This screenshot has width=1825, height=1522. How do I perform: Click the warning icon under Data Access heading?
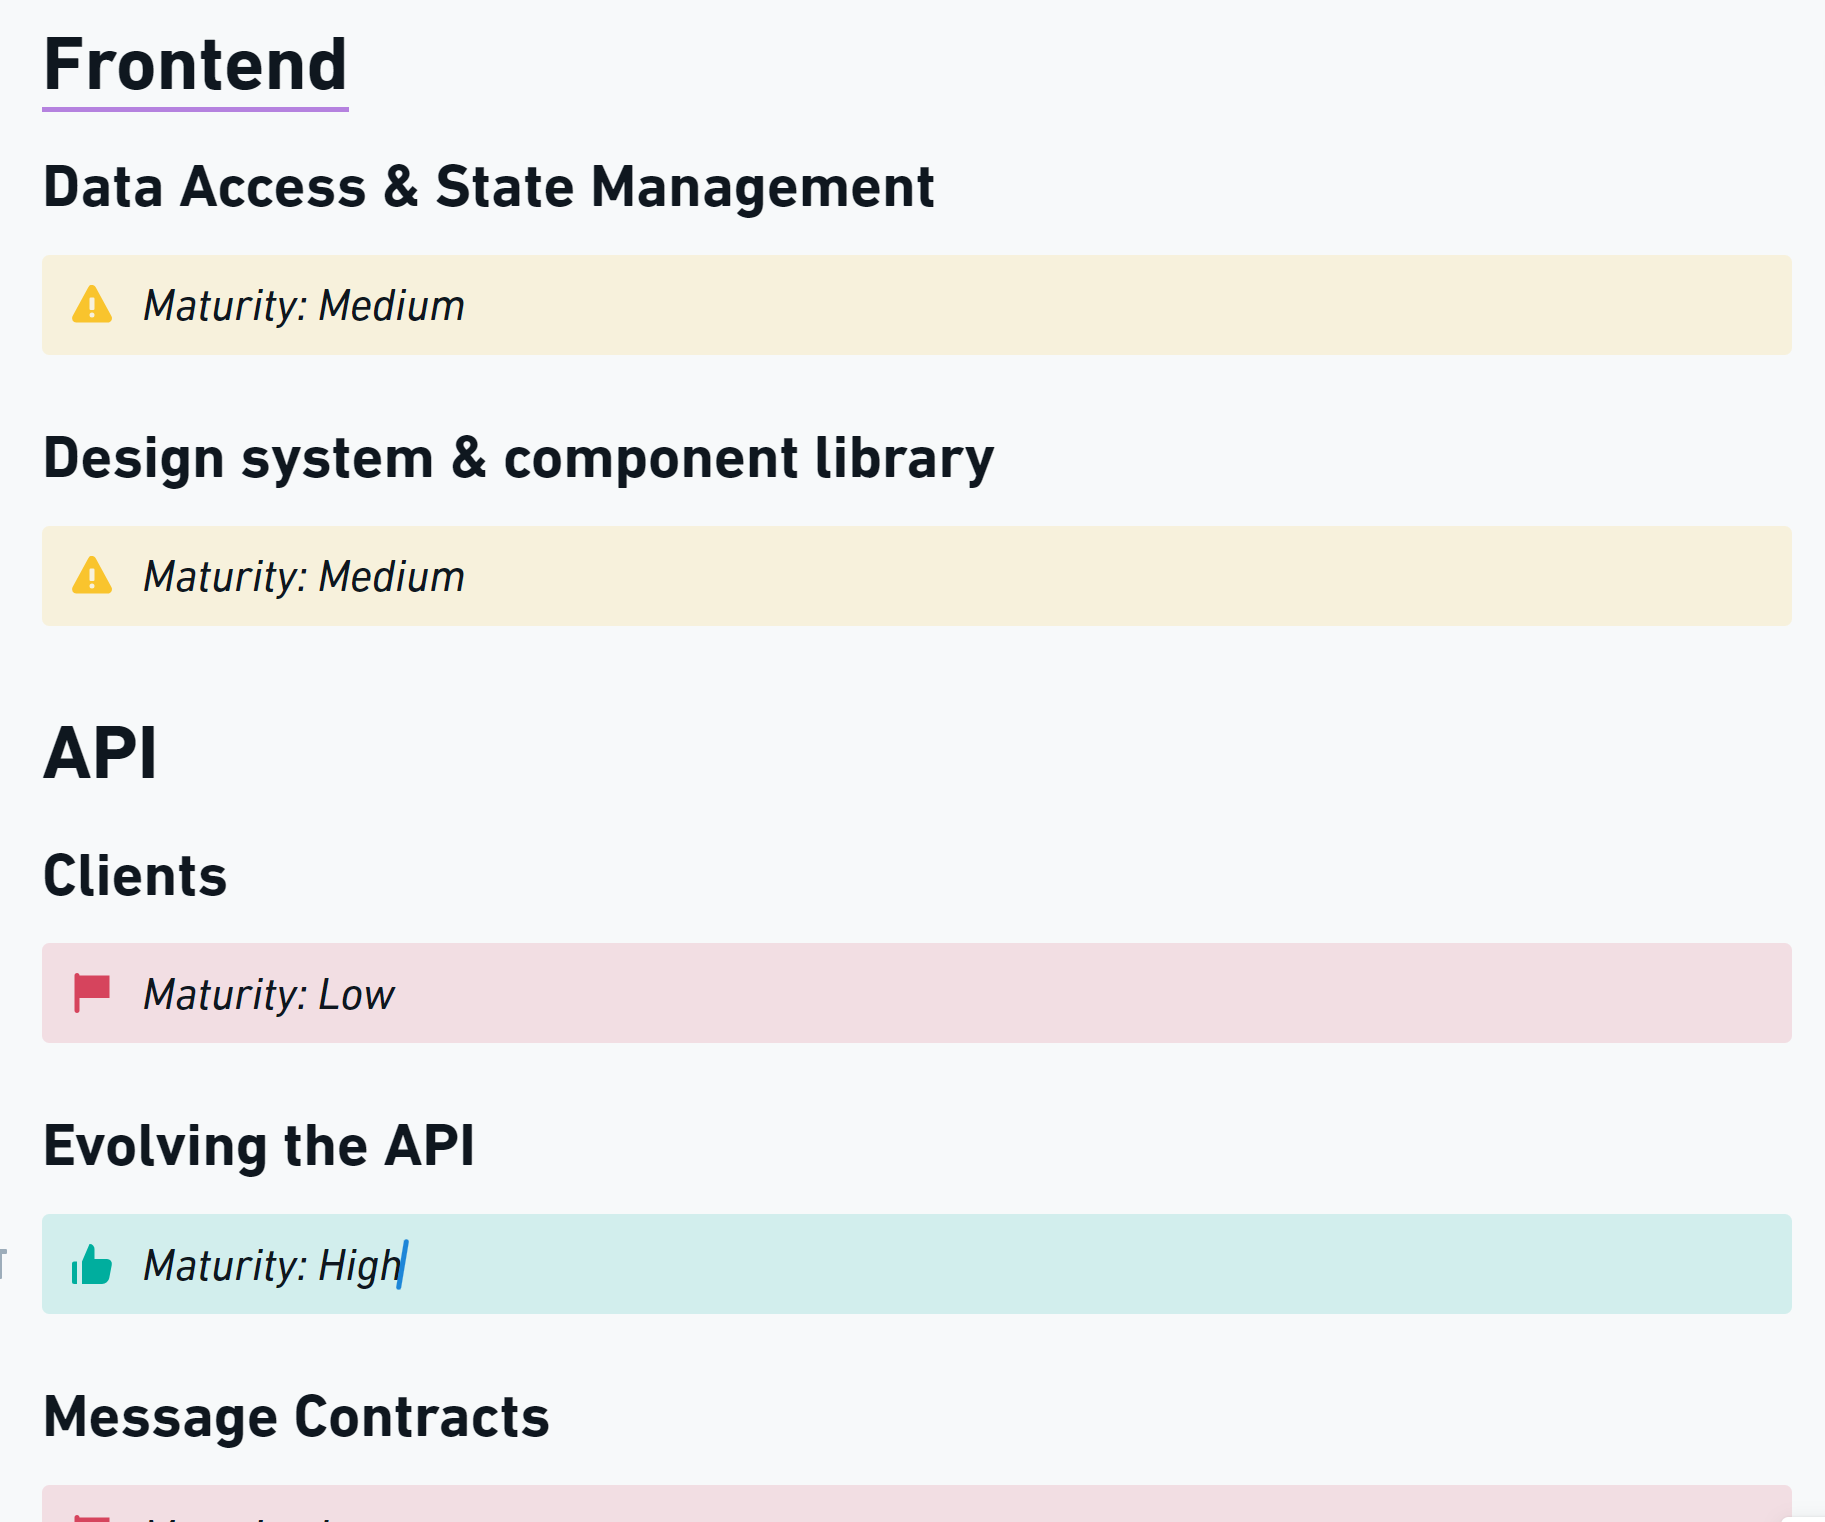[x=92, y=305]
